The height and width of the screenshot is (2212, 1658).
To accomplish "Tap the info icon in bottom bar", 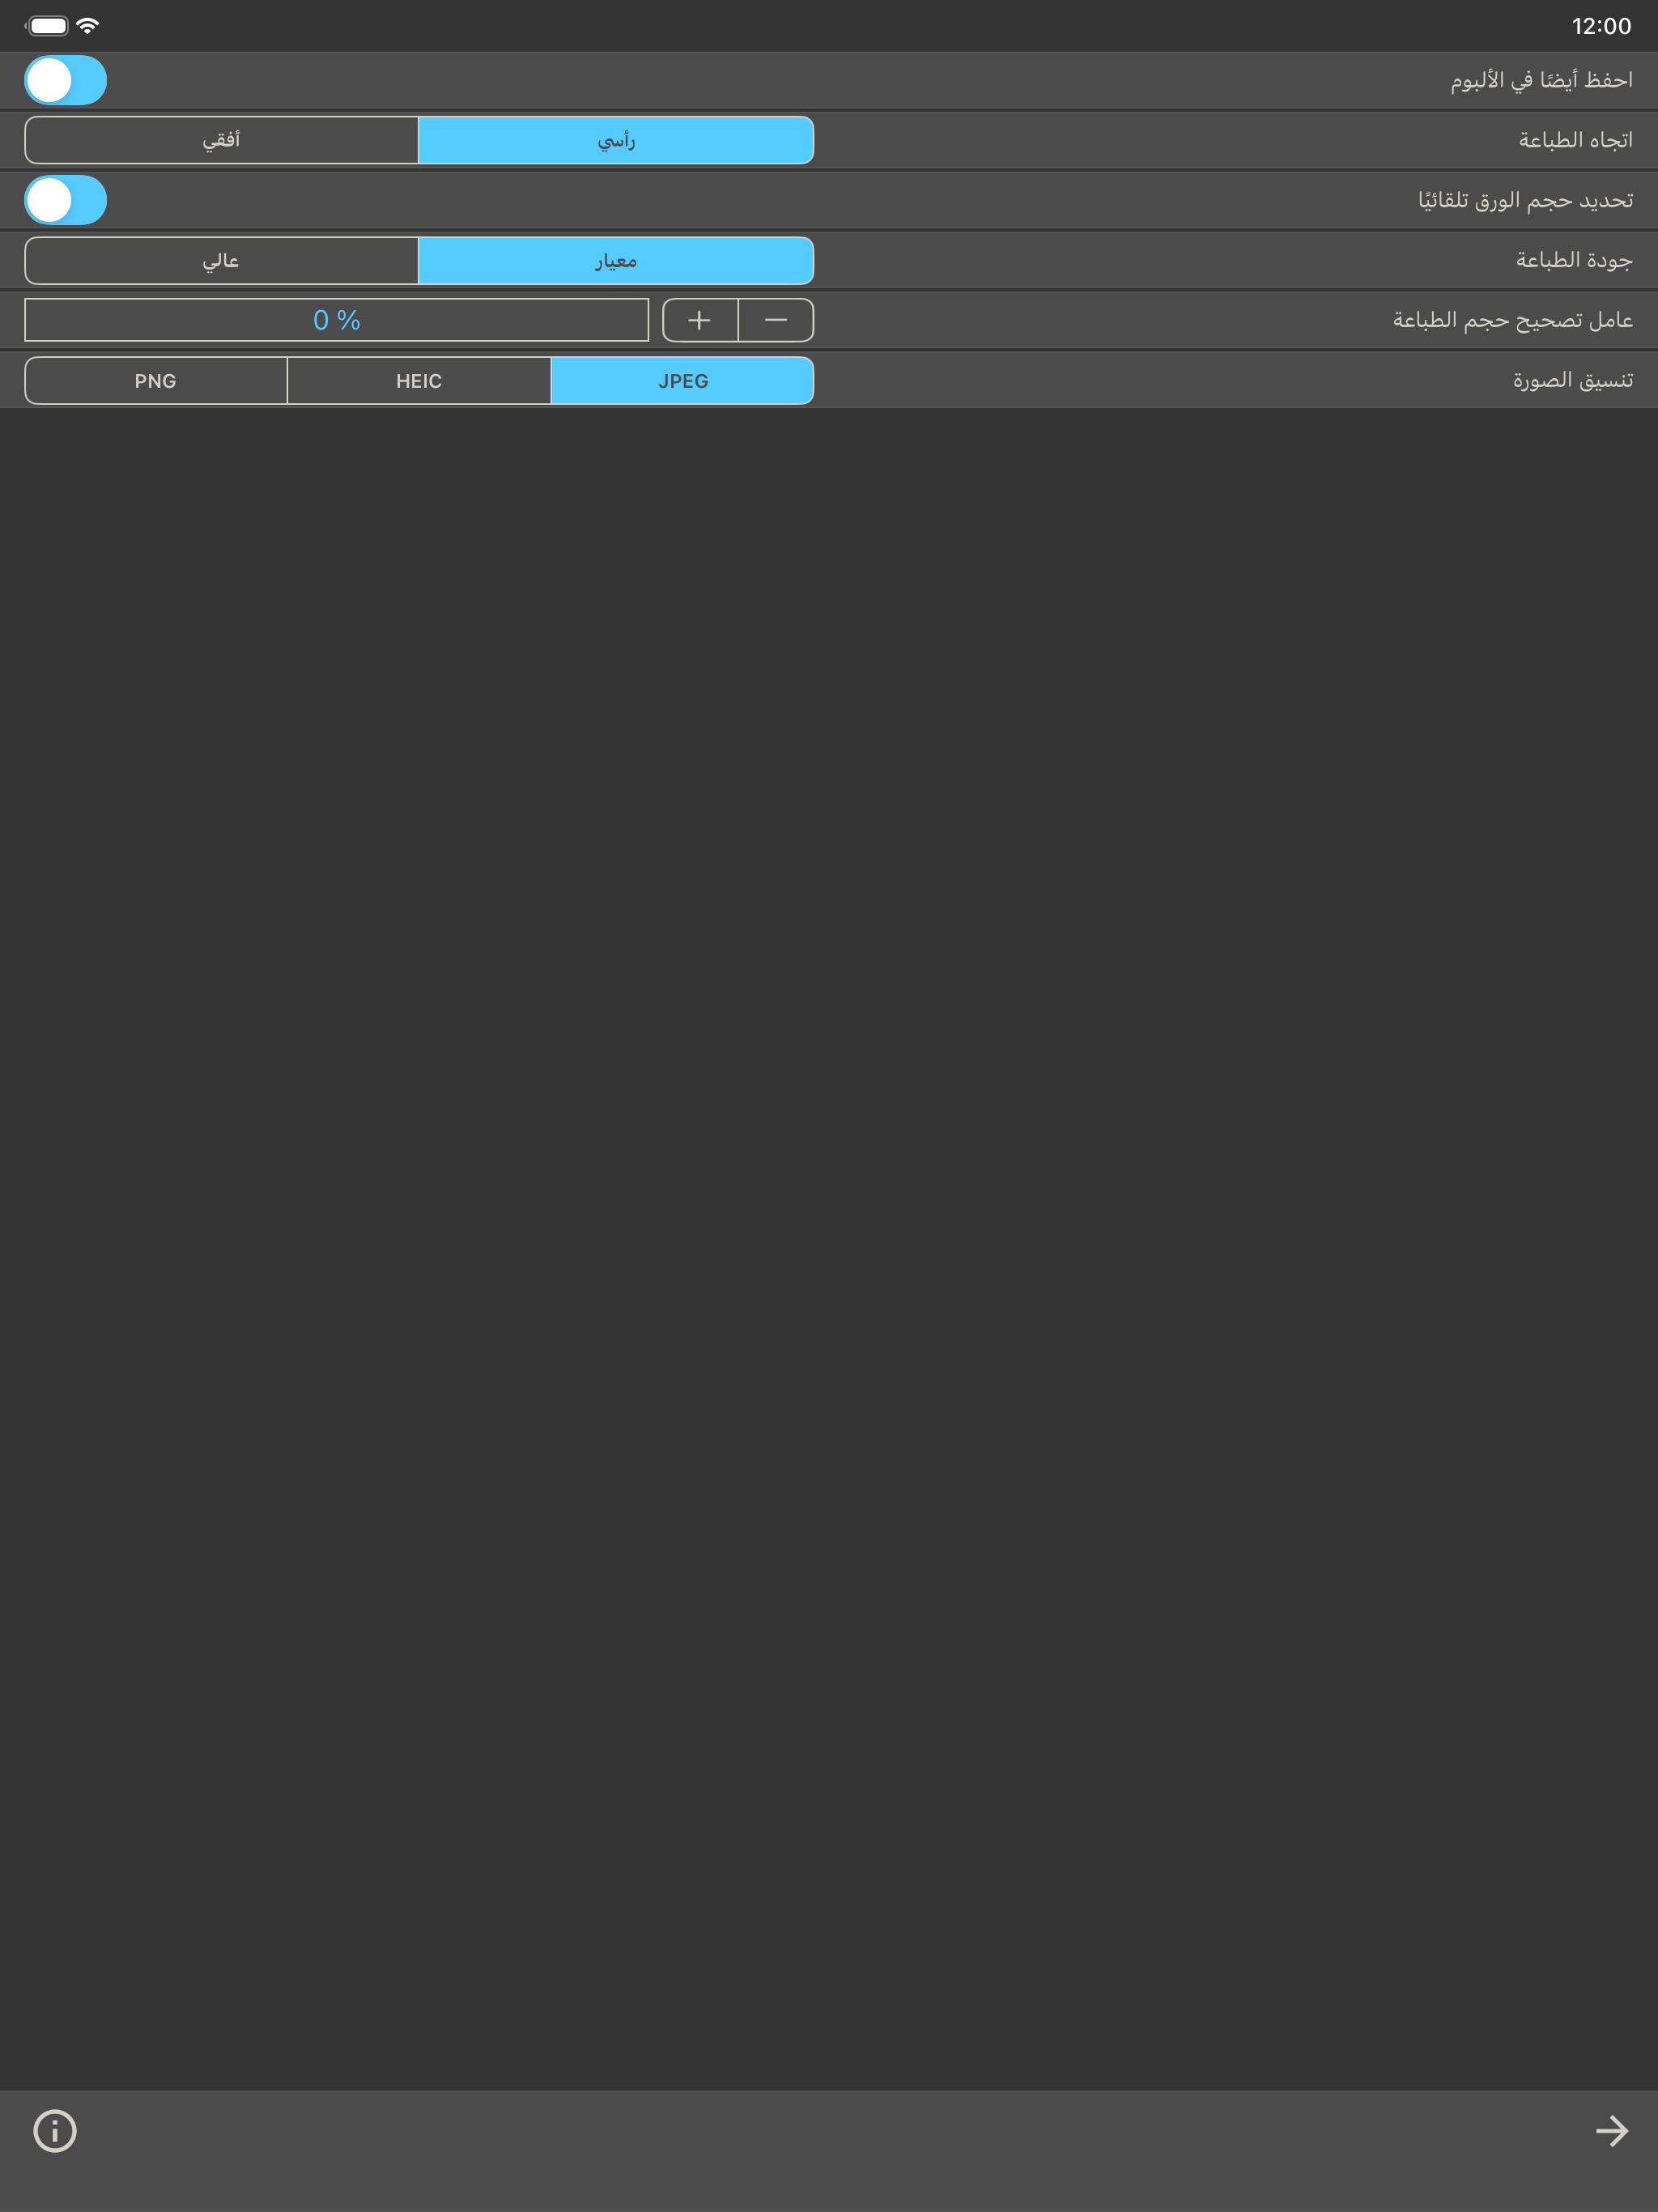I will pos(55,2130).
